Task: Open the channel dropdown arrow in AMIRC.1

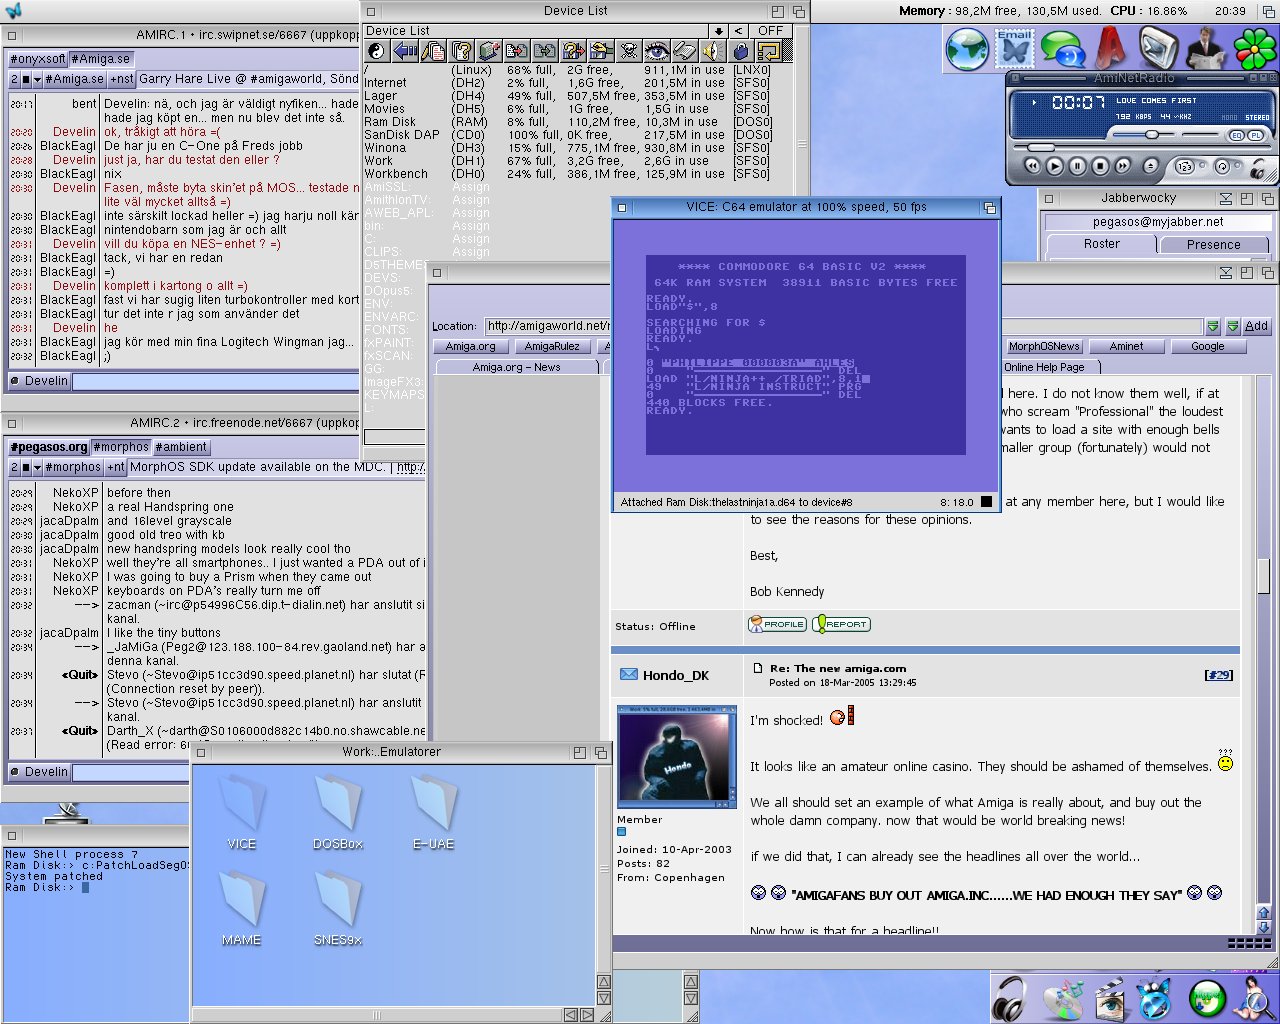Action: (x=38, y=79)
